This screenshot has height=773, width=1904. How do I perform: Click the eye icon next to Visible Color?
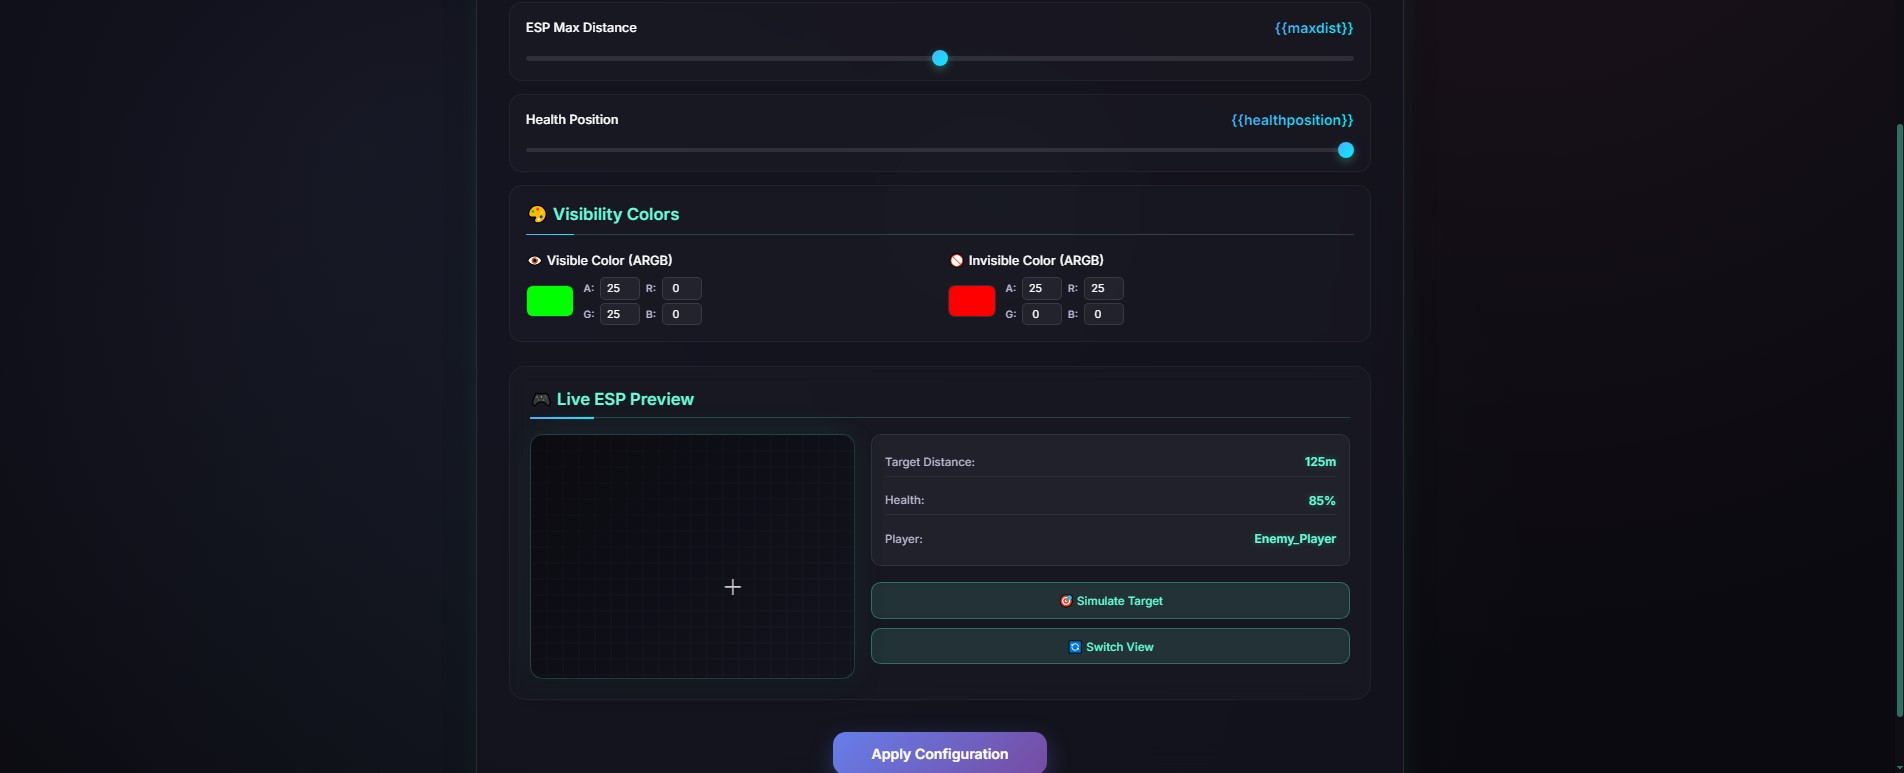534,261
